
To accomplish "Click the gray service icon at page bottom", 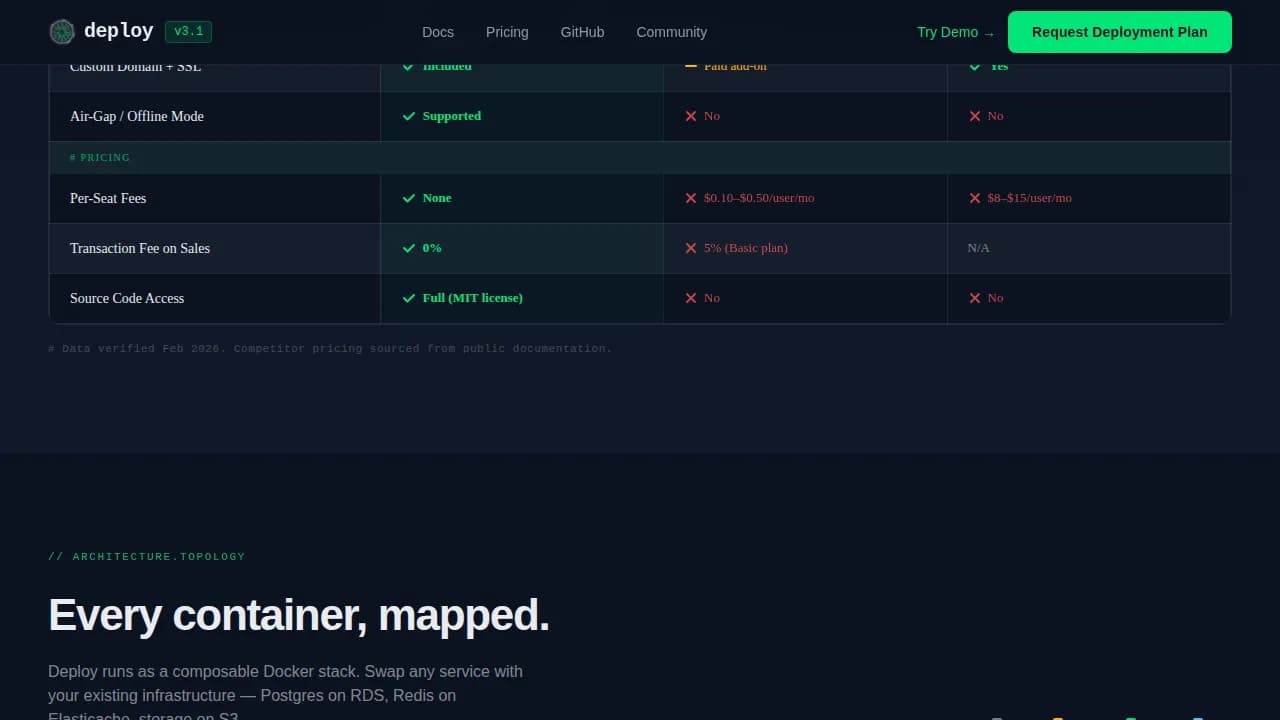I will (996, 718).
